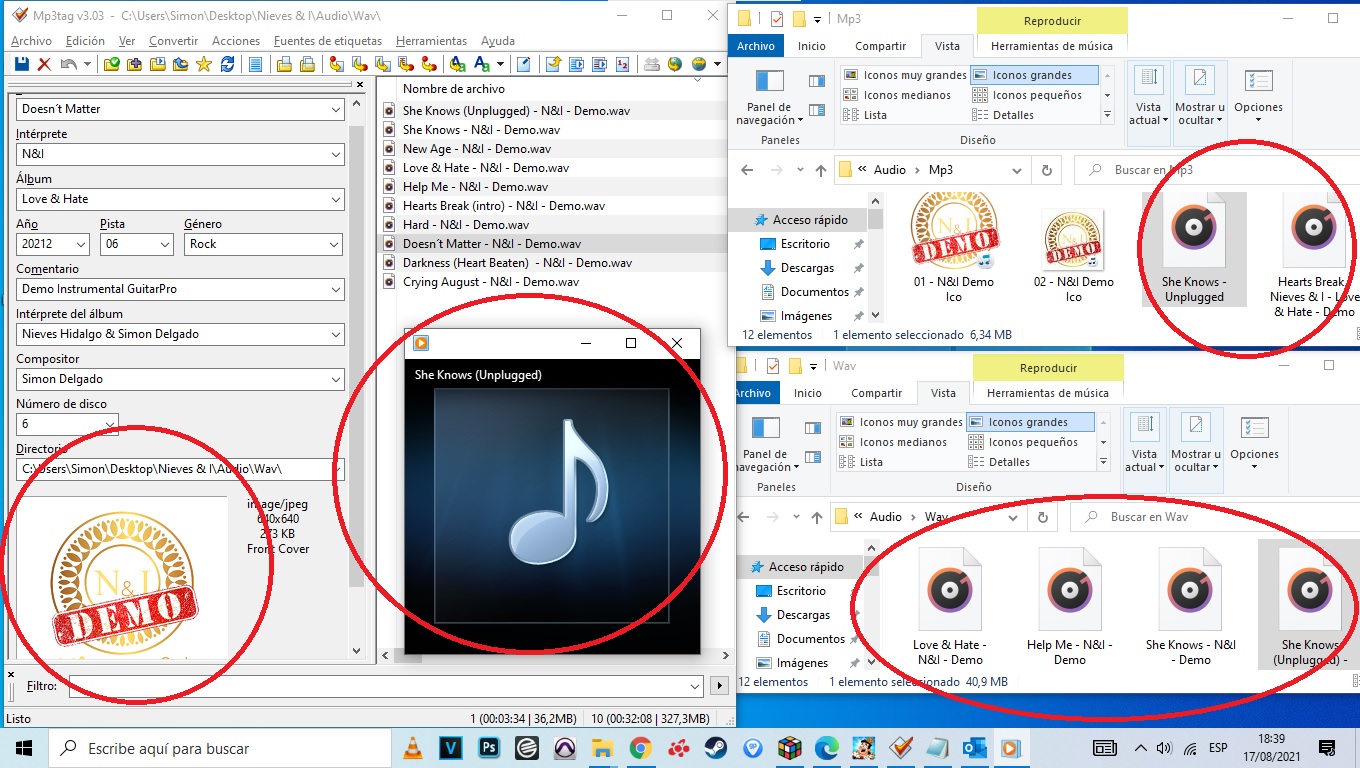
Task: Open the Auto-numbering wizard icon in Mp3tag toolbar
Action: point(623,64)
